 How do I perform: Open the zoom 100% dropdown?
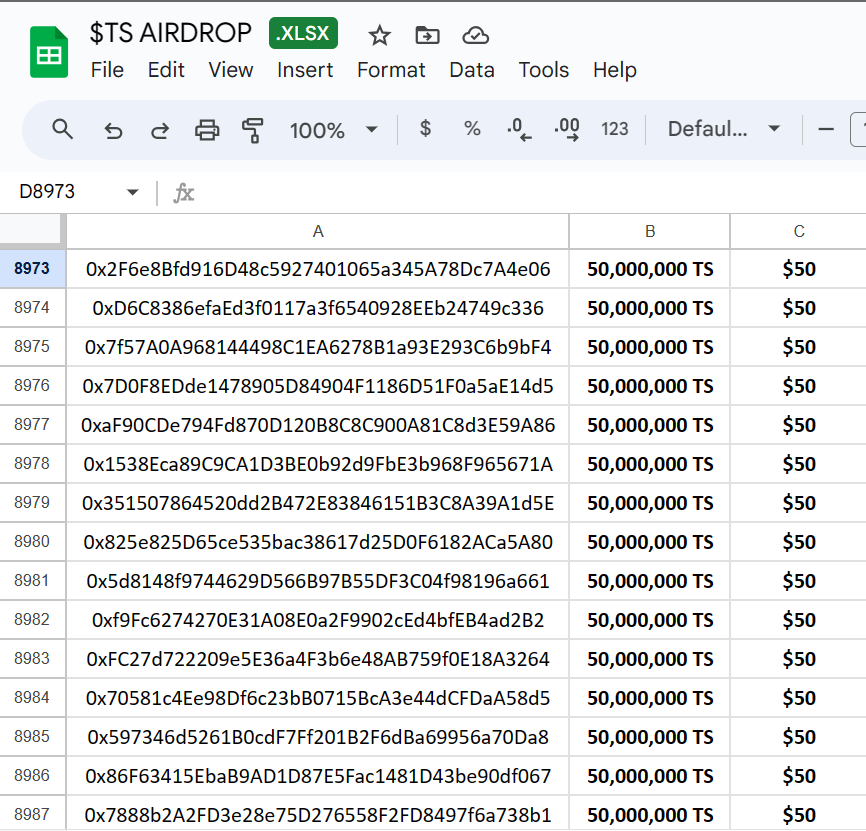point(334,130)
